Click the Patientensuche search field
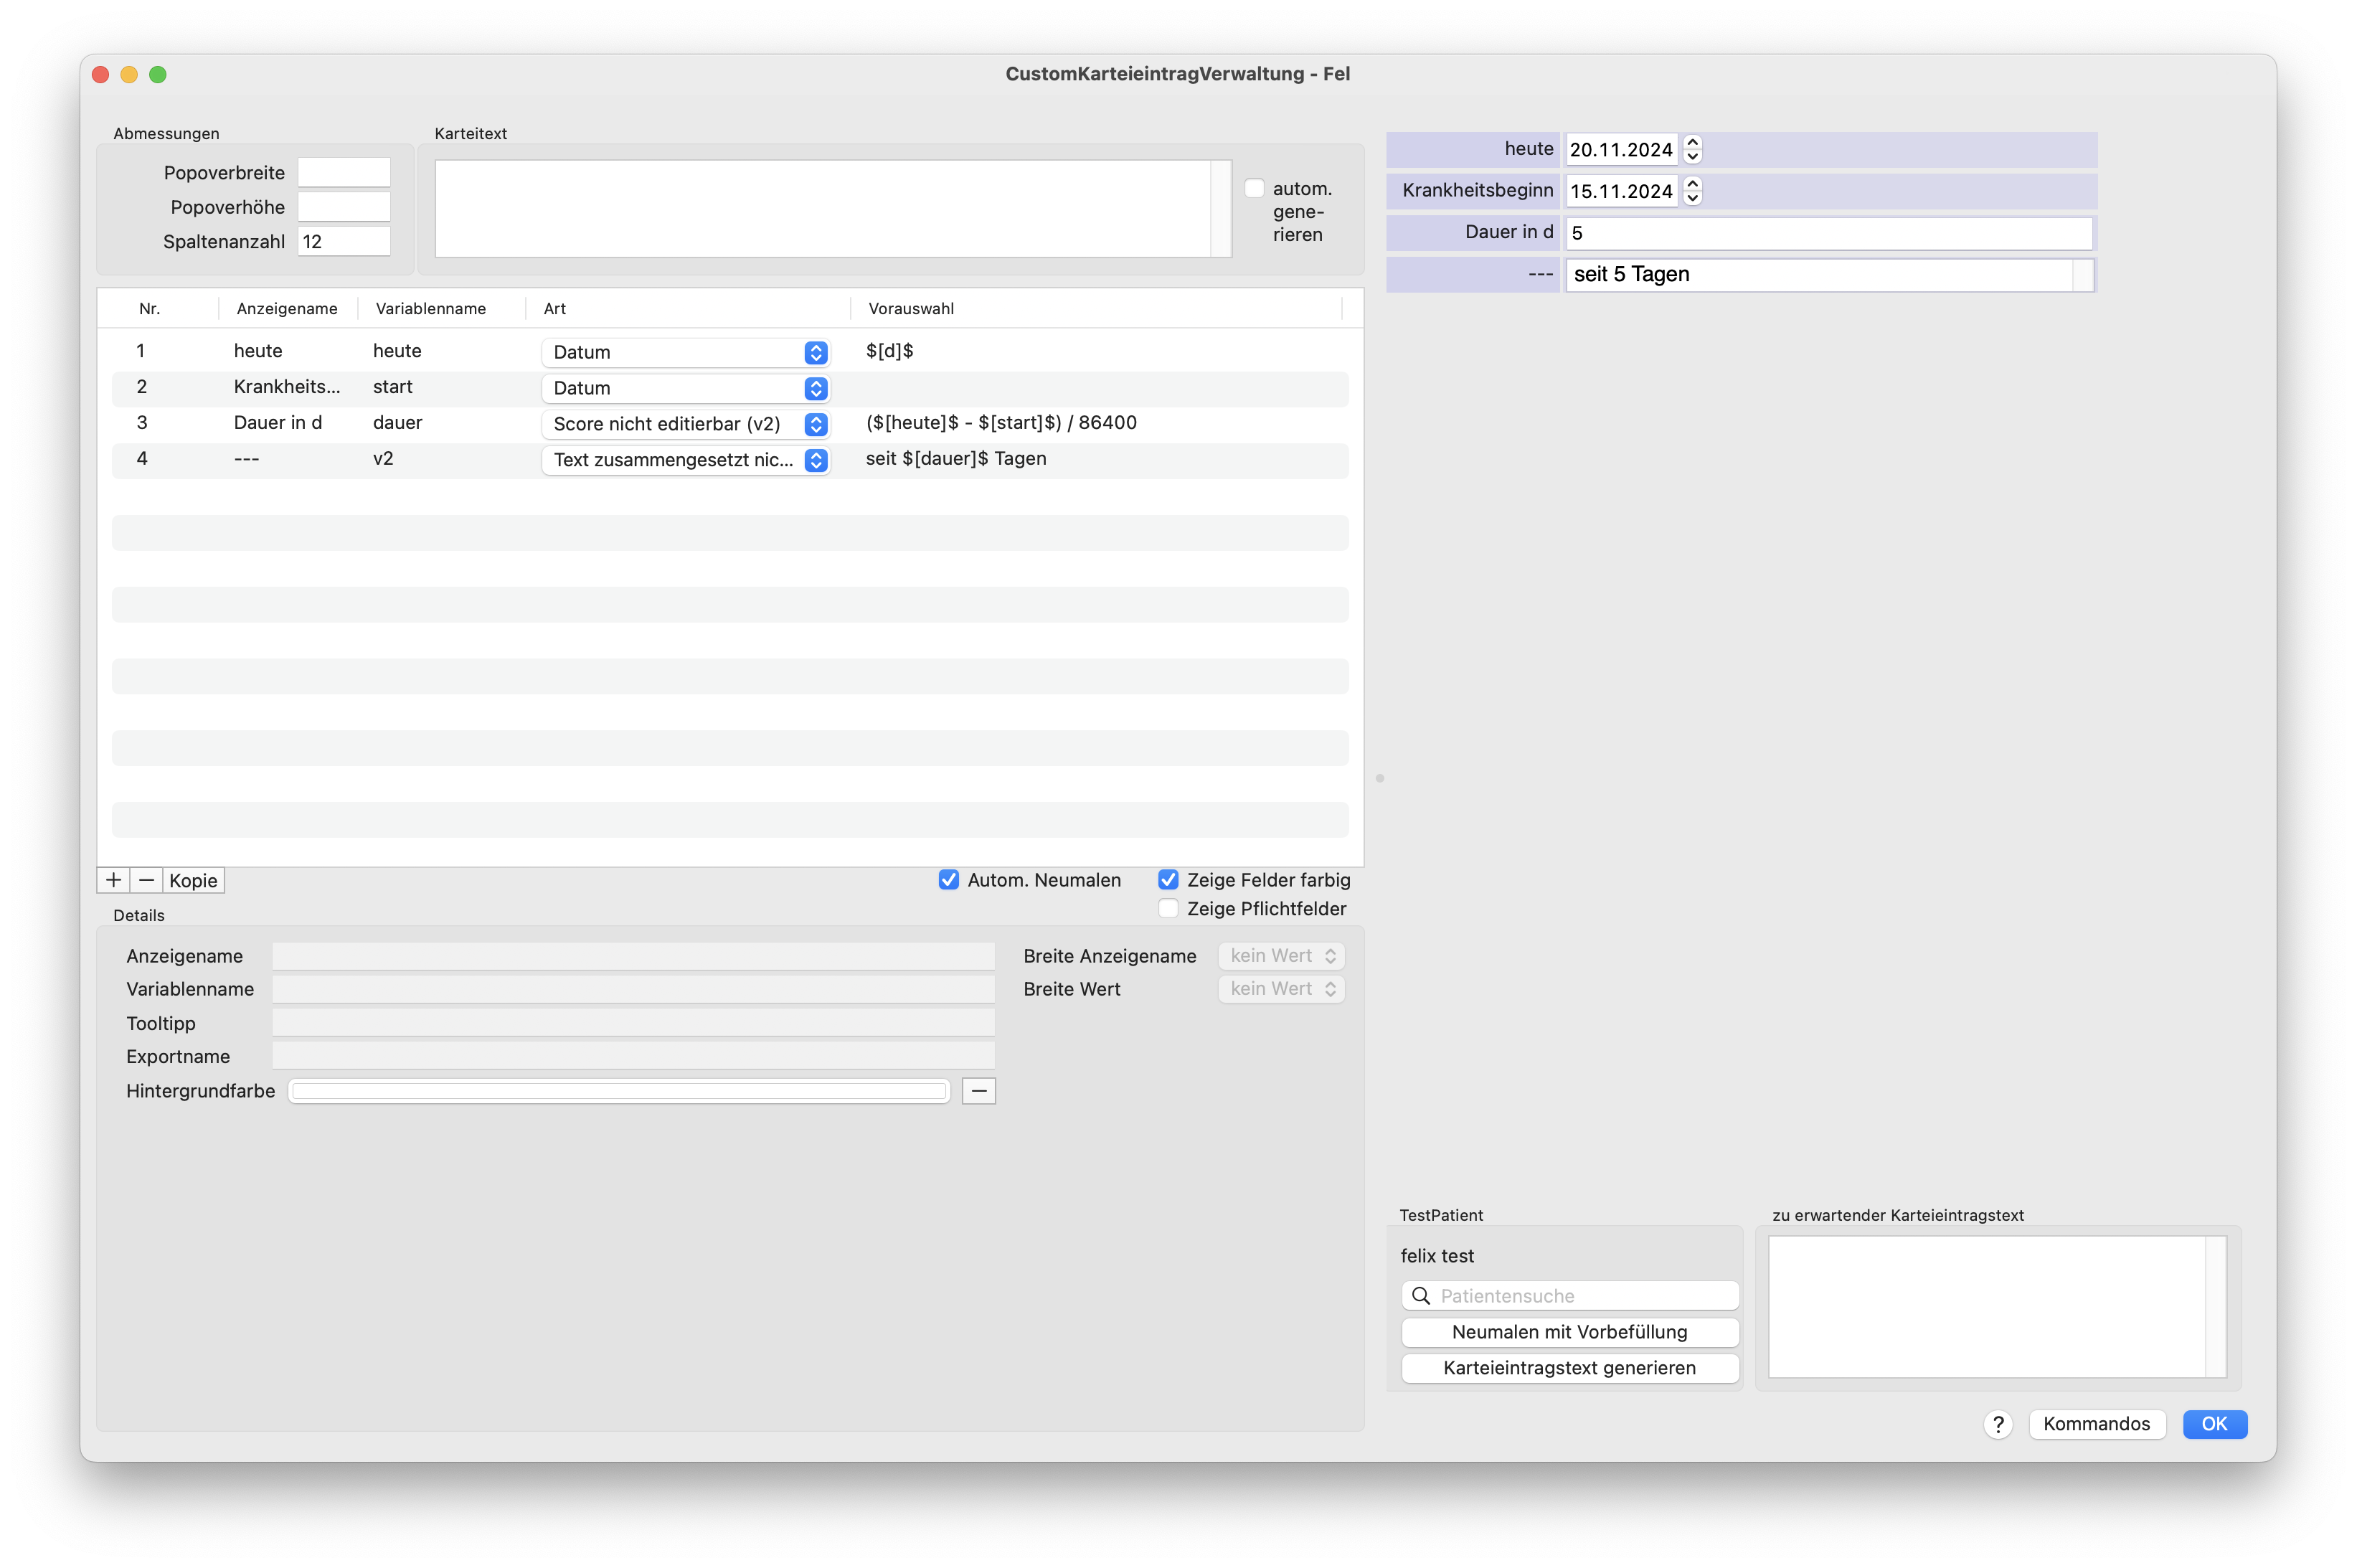The image size is (2357, 1568). click(1569, 1296)
